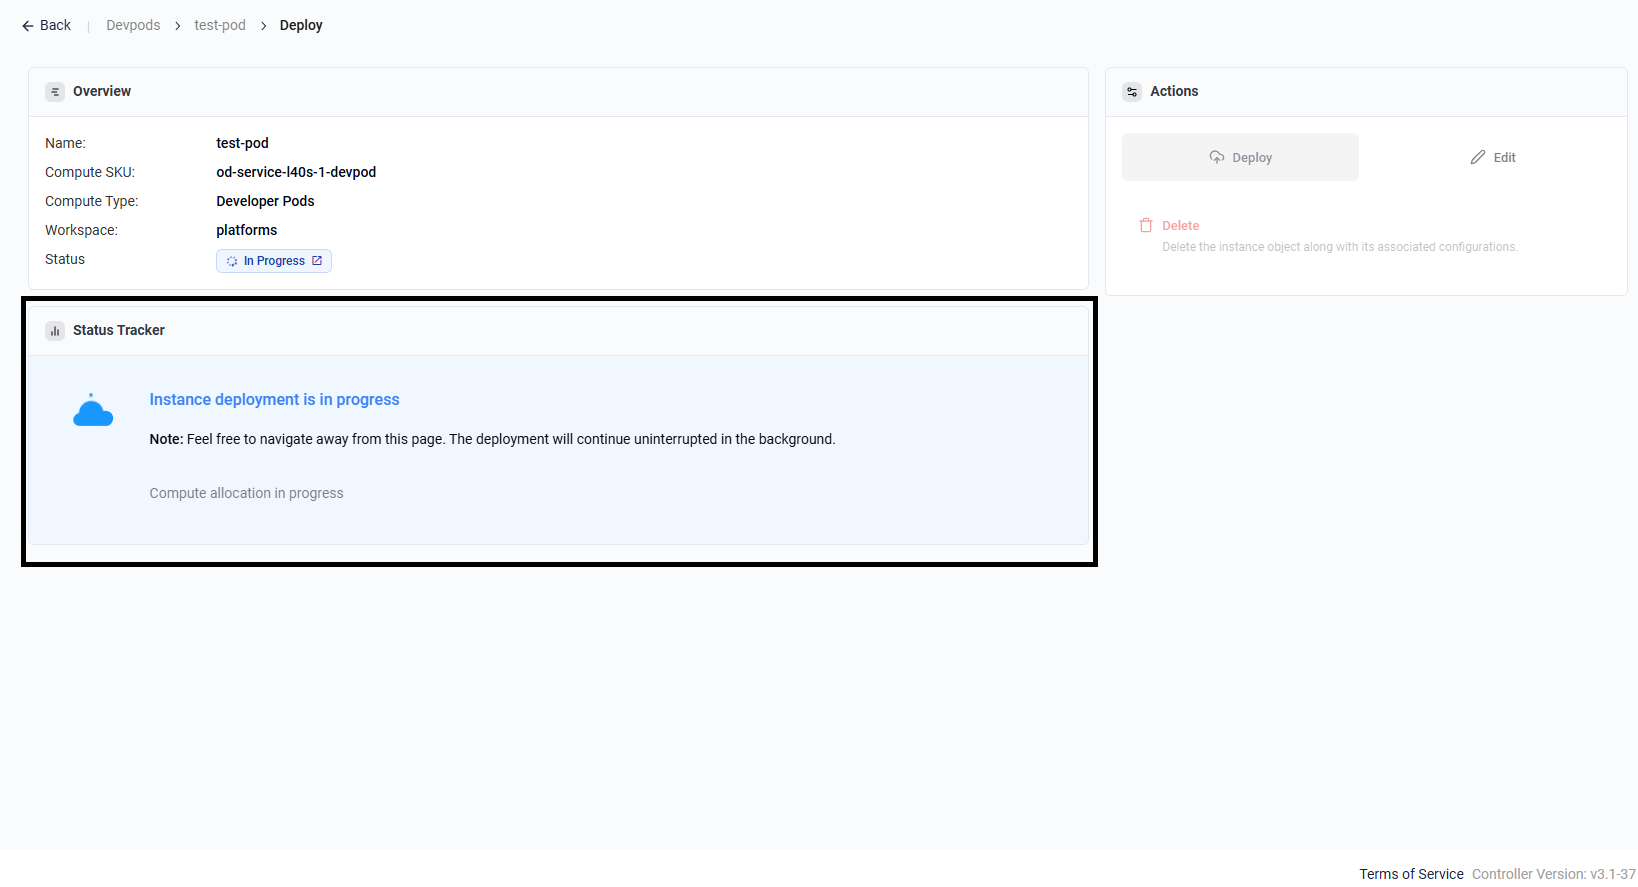Click the chevron after Devpods breadcrumb
1638x887 pixels.
point(178,26)
